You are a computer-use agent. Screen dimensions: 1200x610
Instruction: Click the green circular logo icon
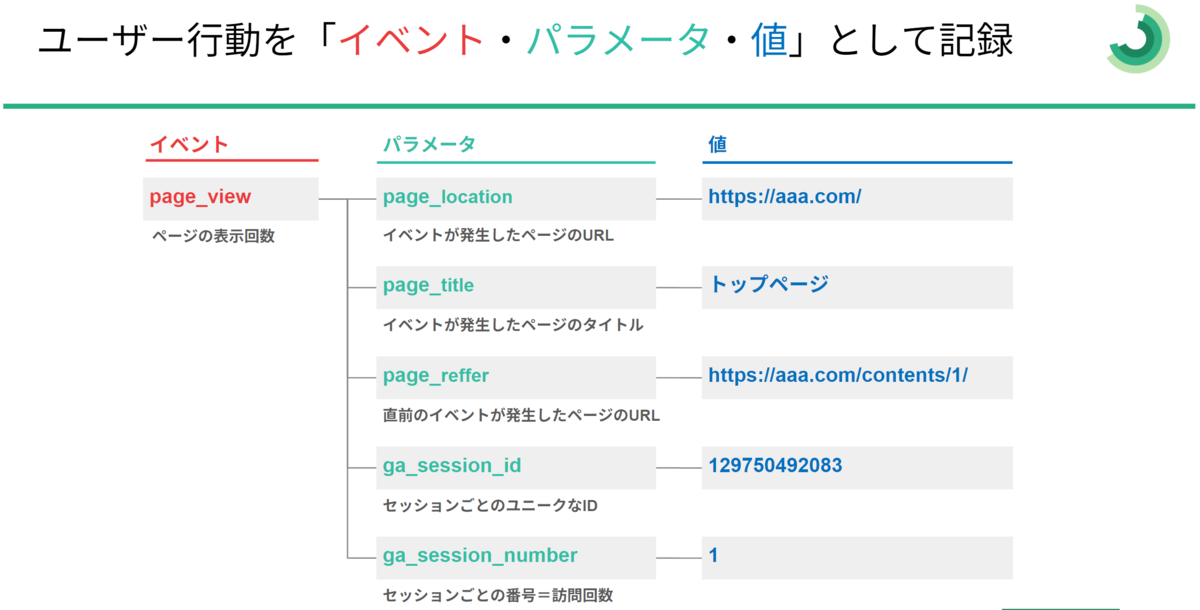[x=1138, y=39]
